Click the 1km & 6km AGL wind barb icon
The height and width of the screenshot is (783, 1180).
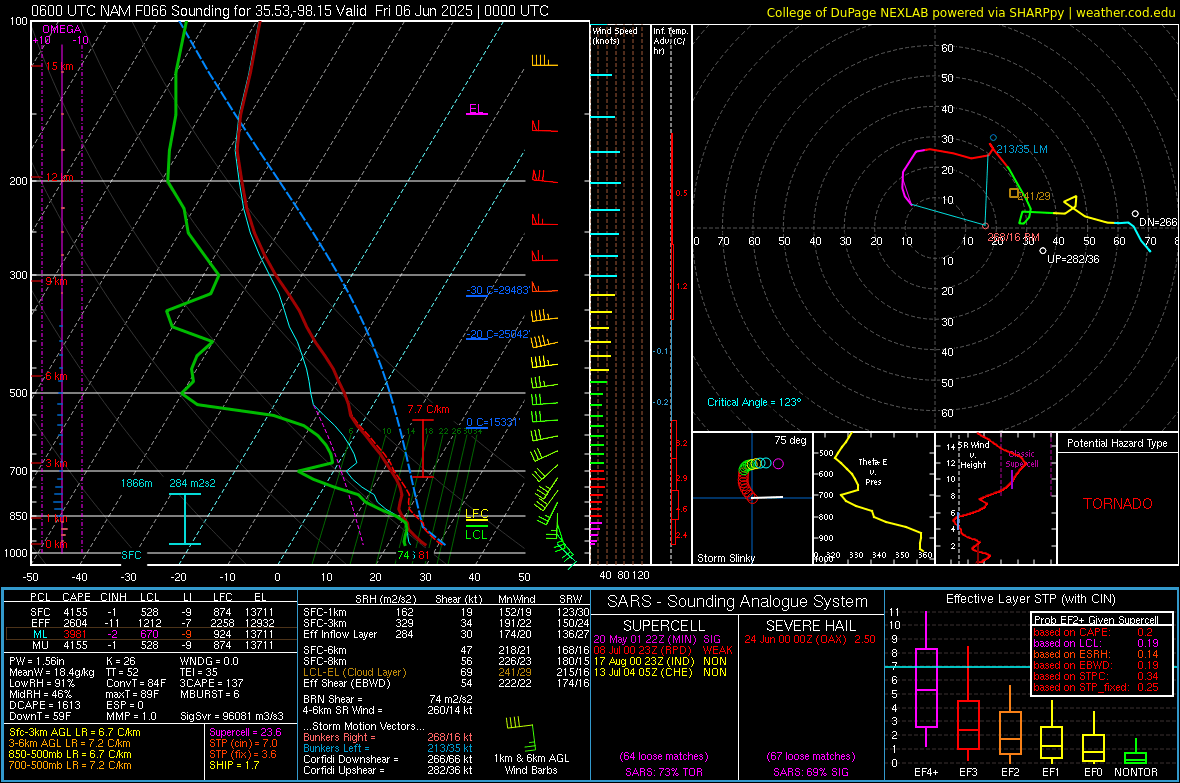pyautogui.click(x=522, y=733)
